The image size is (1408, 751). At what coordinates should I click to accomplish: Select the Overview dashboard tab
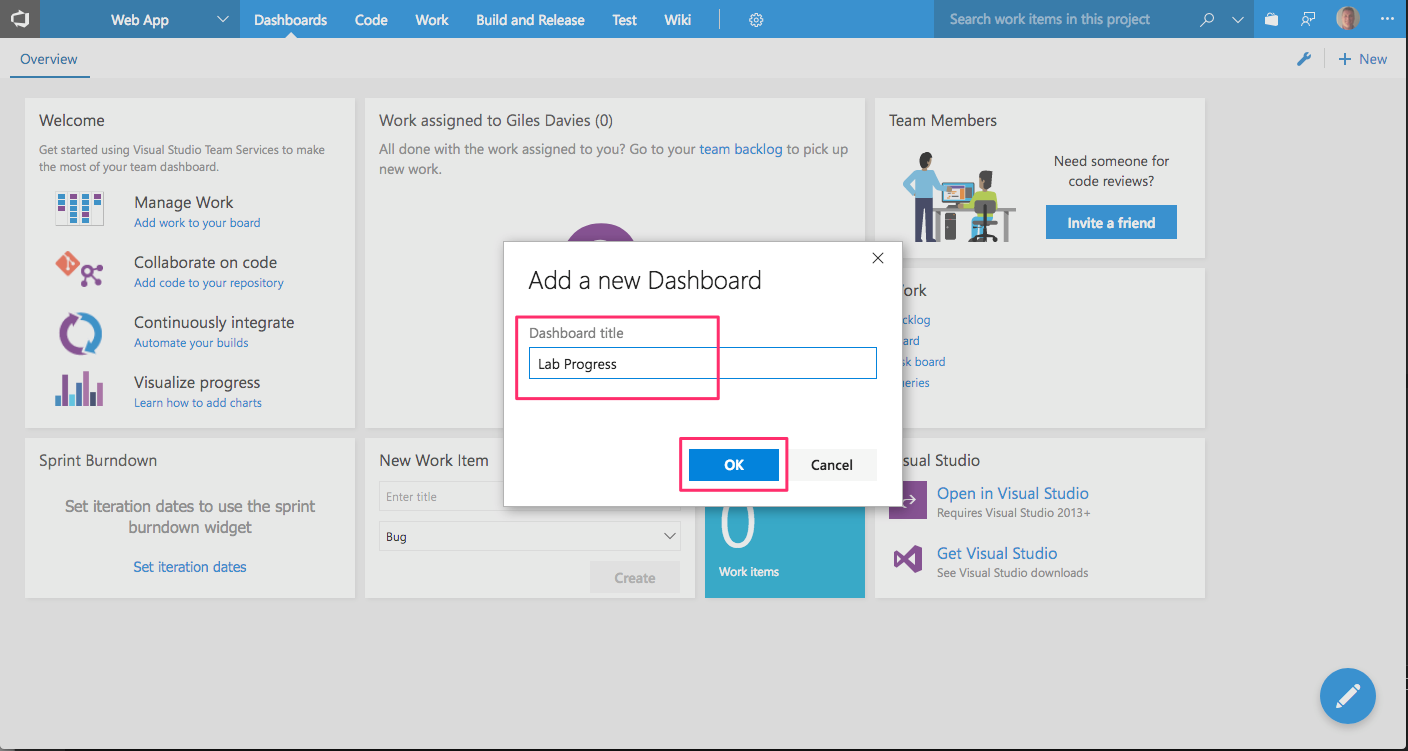pyautogui.click(x=49, y=59)
